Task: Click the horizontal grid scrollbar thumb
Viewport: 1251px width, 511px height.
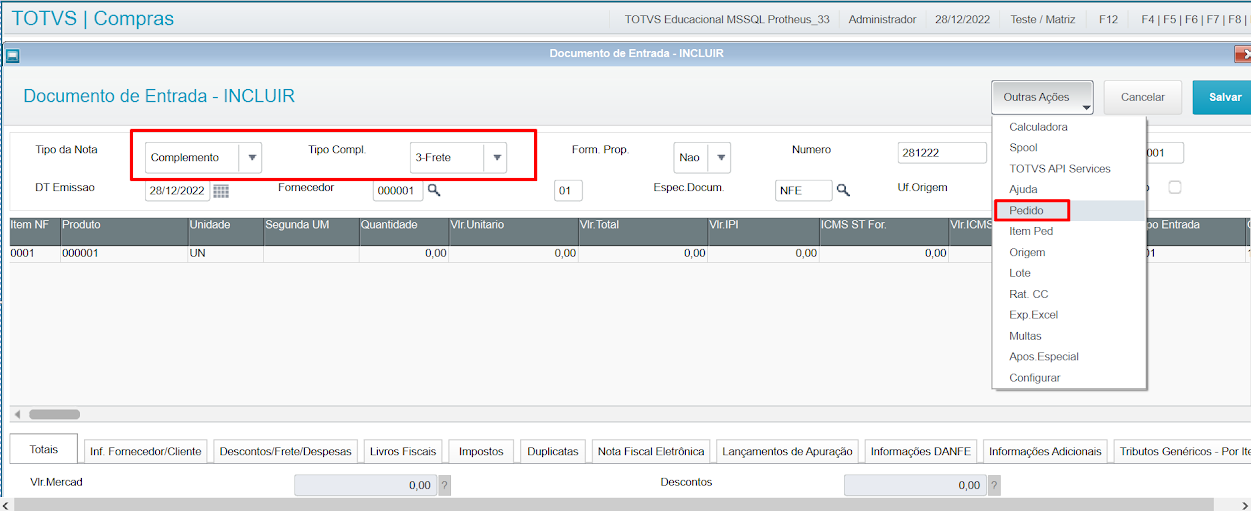Action: pyautogui.click(x=54, y=413)
